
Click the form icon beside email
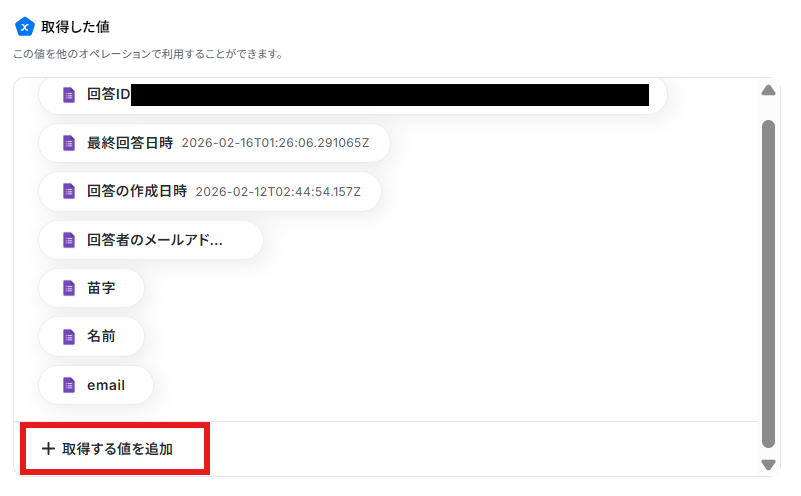coord(69,385)
